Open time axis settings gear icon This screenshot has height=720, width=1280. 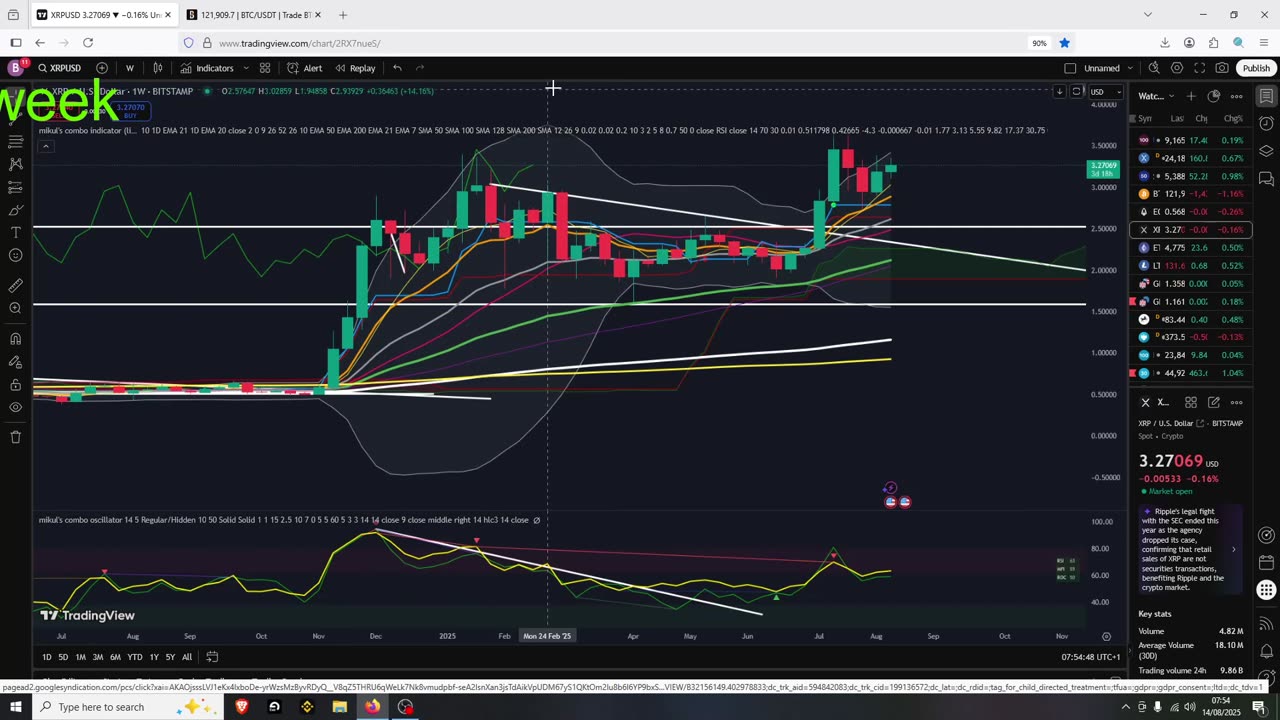click(x=1106, y=636)
